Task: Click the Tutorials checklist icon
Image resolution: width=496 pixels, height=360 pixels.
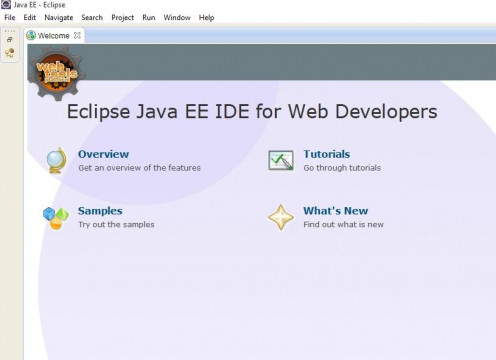Action: pyautogui.click(x=281, y=160)
